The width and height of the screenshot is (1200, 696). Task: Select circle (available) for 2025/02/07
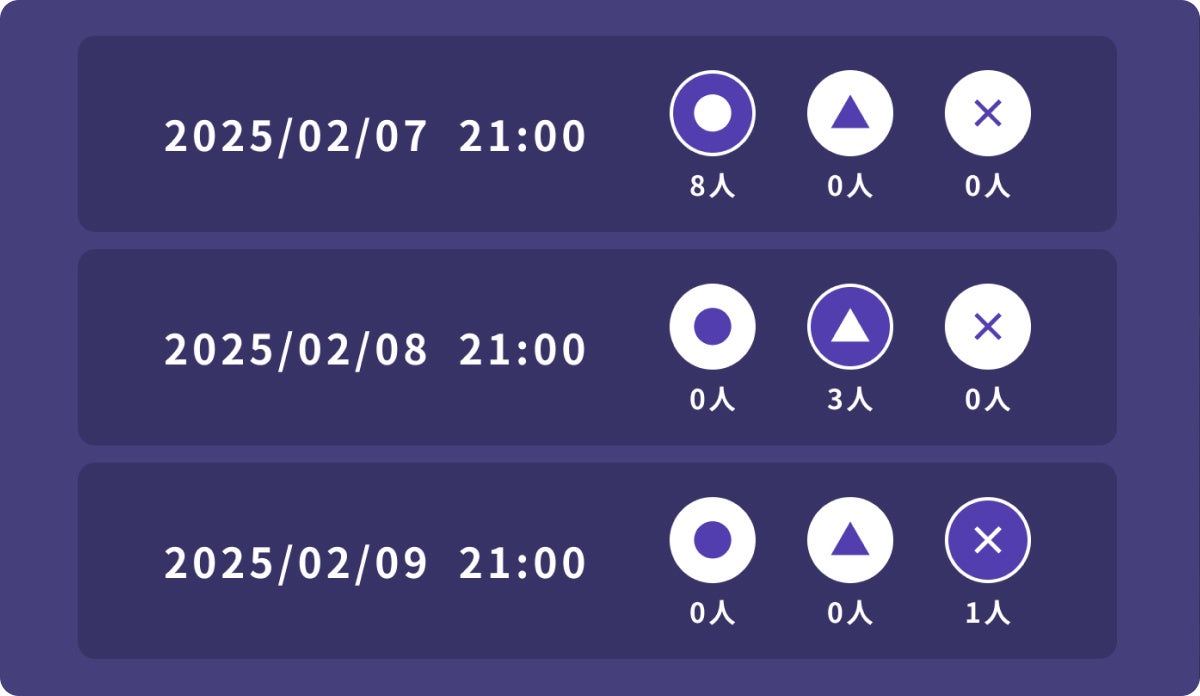712,113
